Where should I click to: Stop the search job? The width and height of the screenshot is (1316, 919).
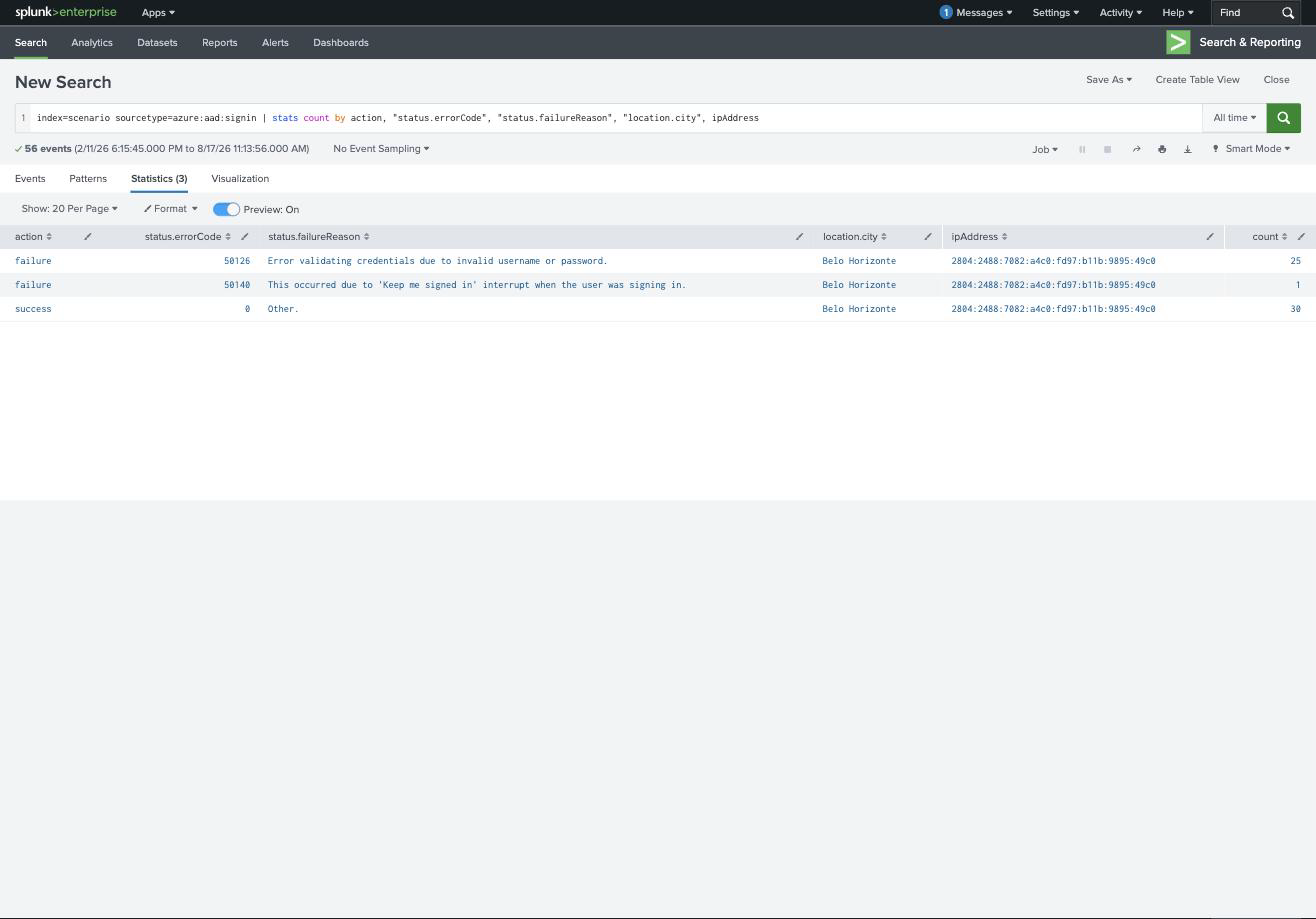coord(1107,149)
